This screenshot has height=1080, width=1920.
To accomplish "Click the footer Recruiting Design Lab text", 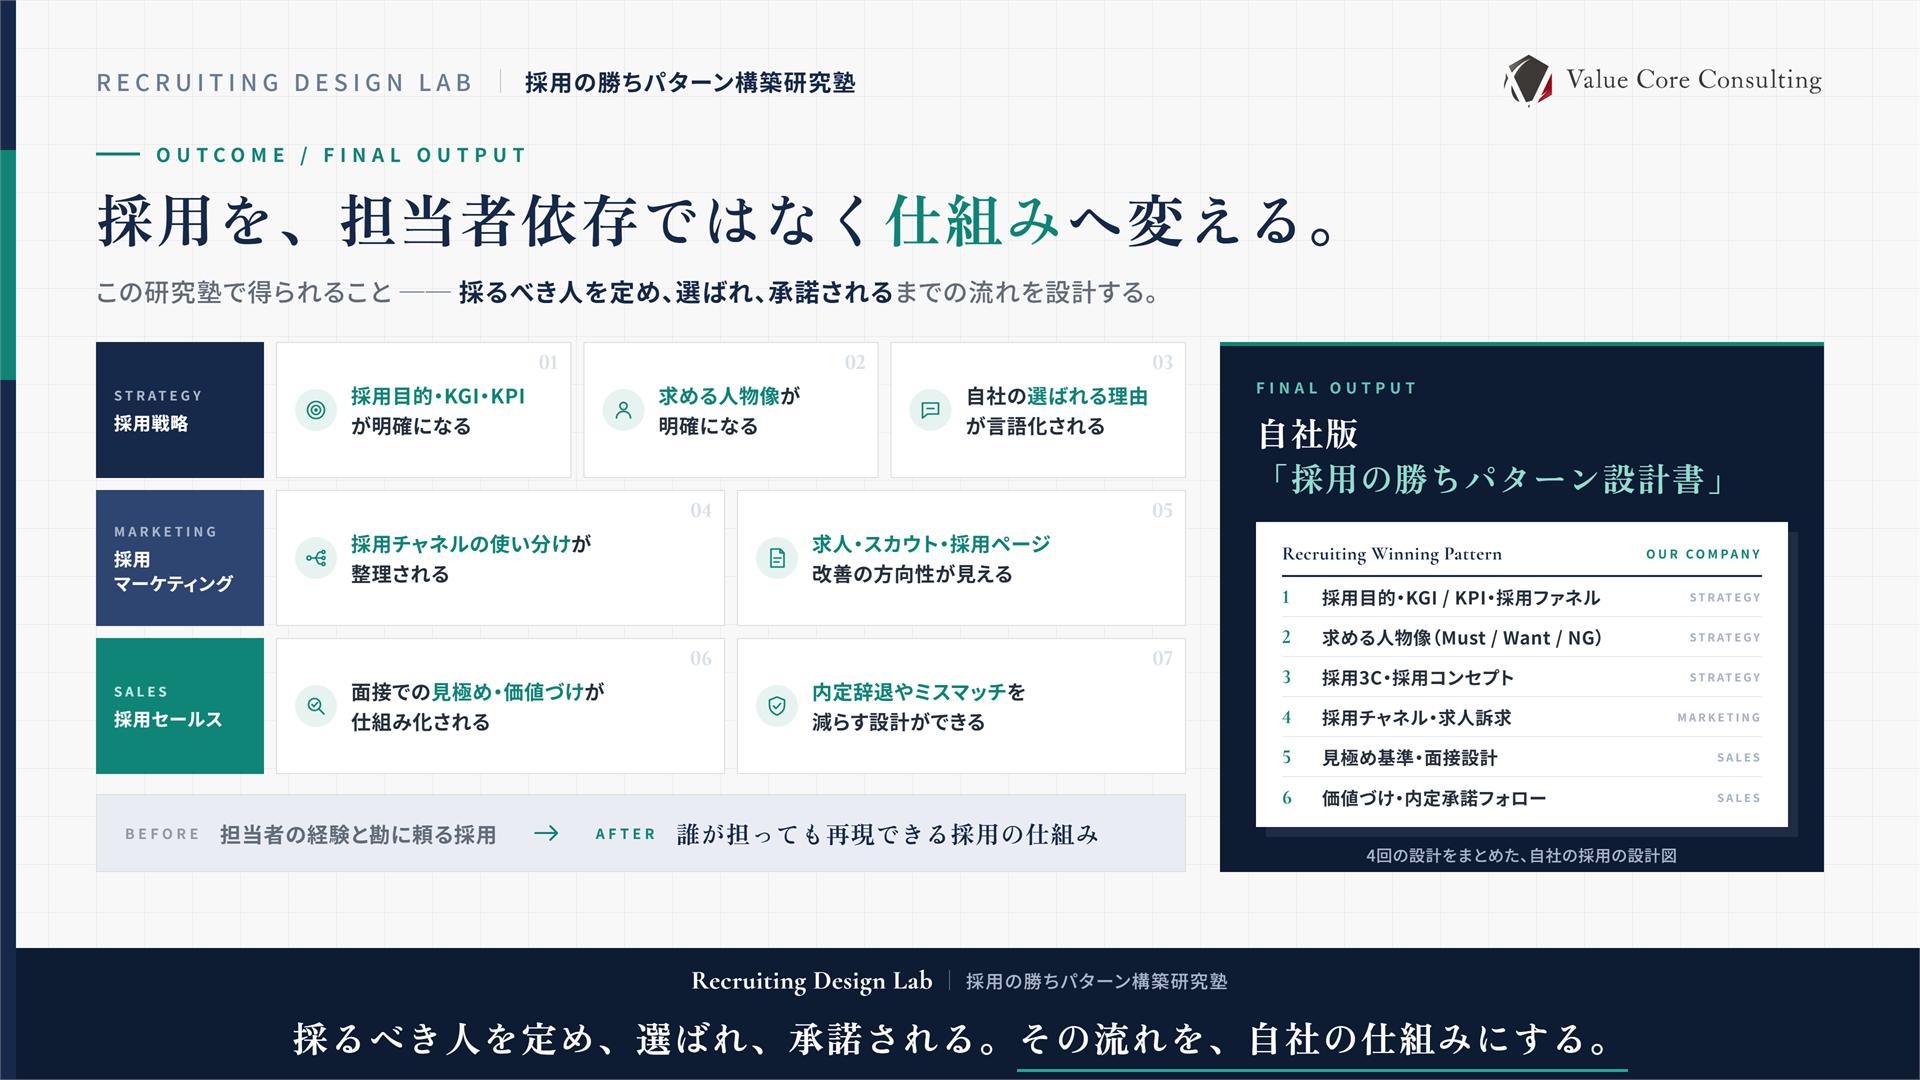I will (x=812, y=981).
